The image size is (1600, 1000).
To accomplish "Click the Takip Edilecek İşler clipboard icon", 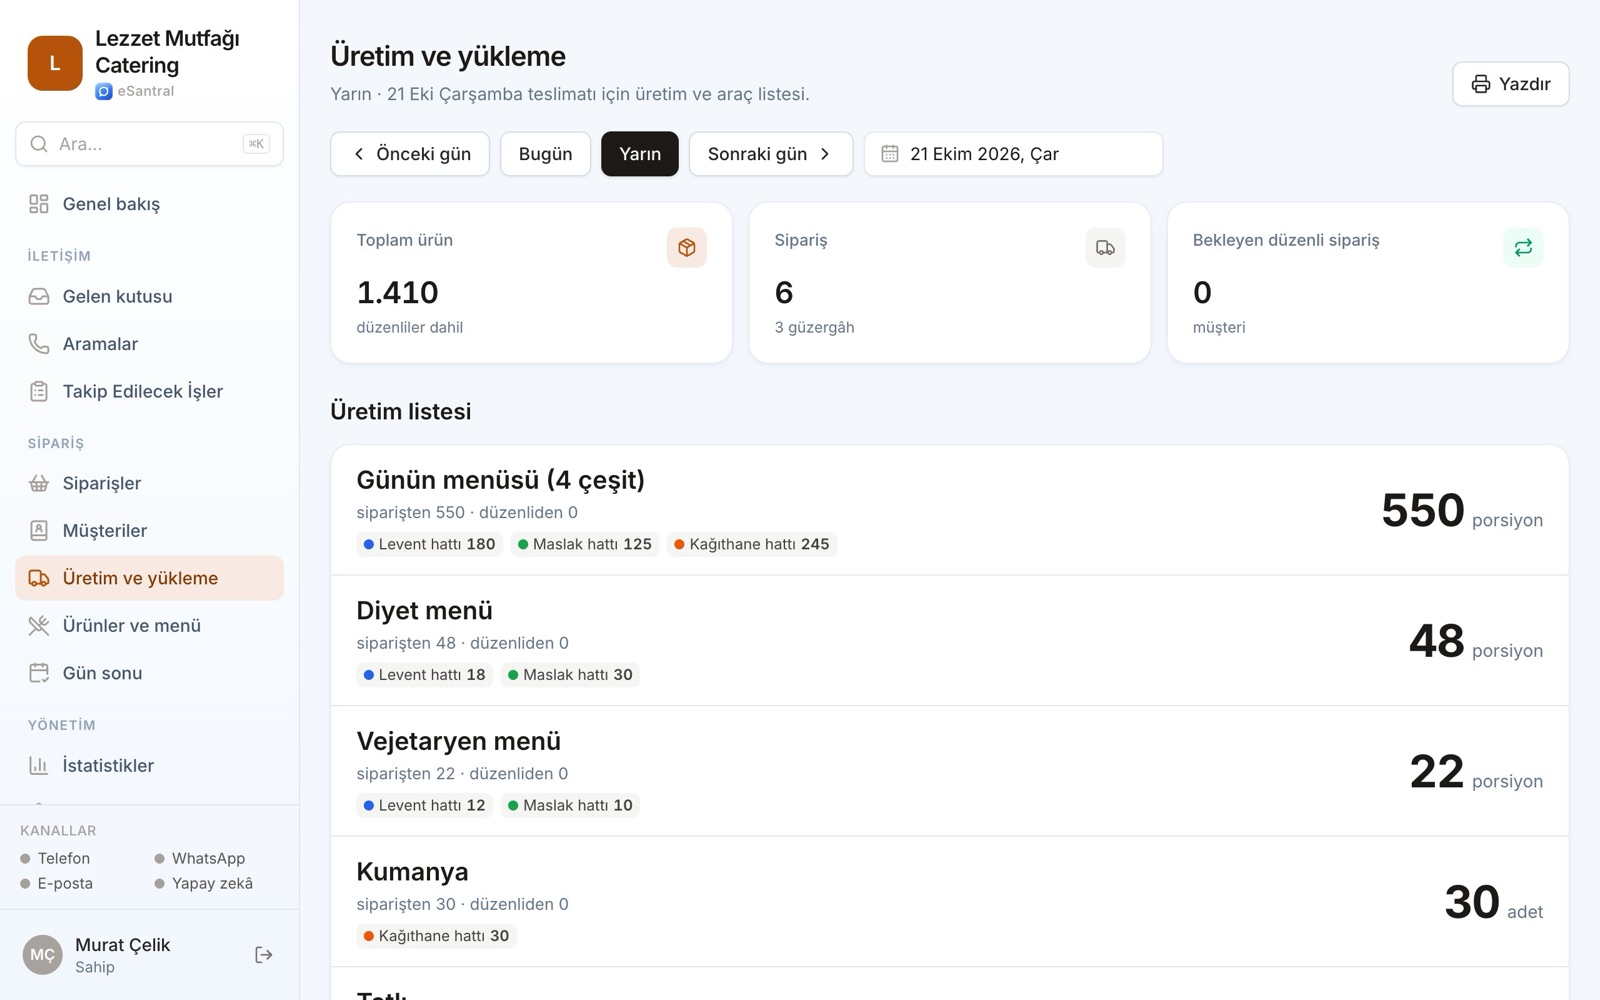I will [39, 391].
